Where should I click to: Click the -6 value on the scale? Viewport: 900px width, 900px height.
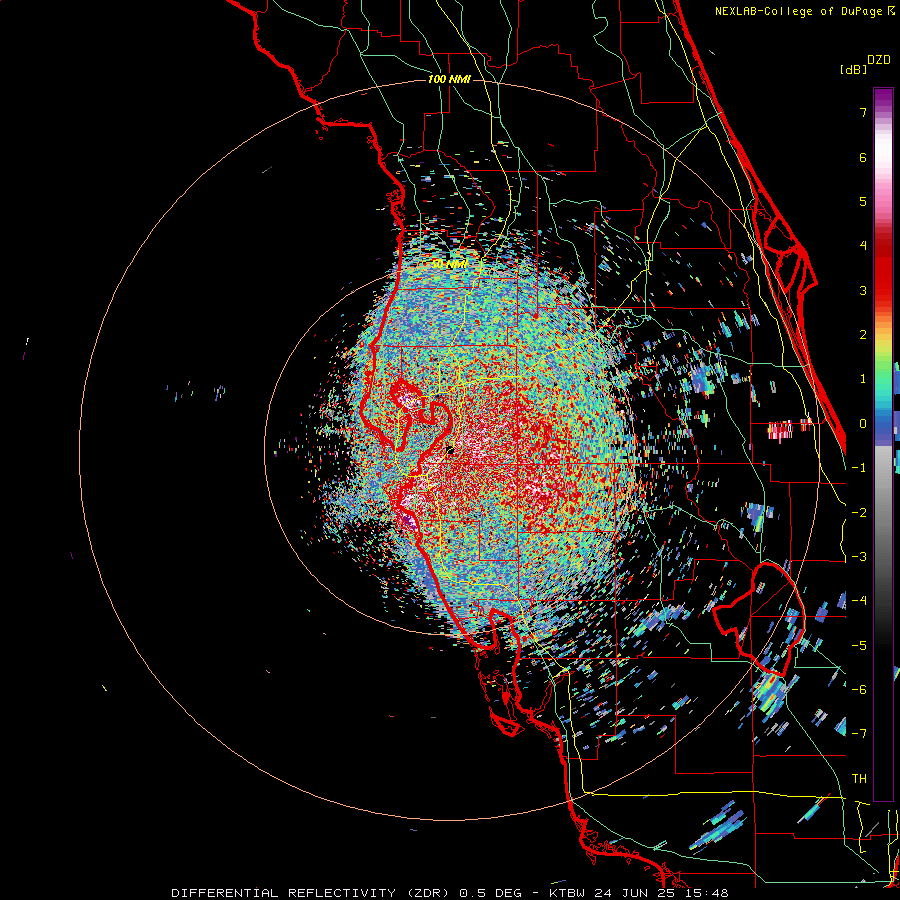click(859, 690)
